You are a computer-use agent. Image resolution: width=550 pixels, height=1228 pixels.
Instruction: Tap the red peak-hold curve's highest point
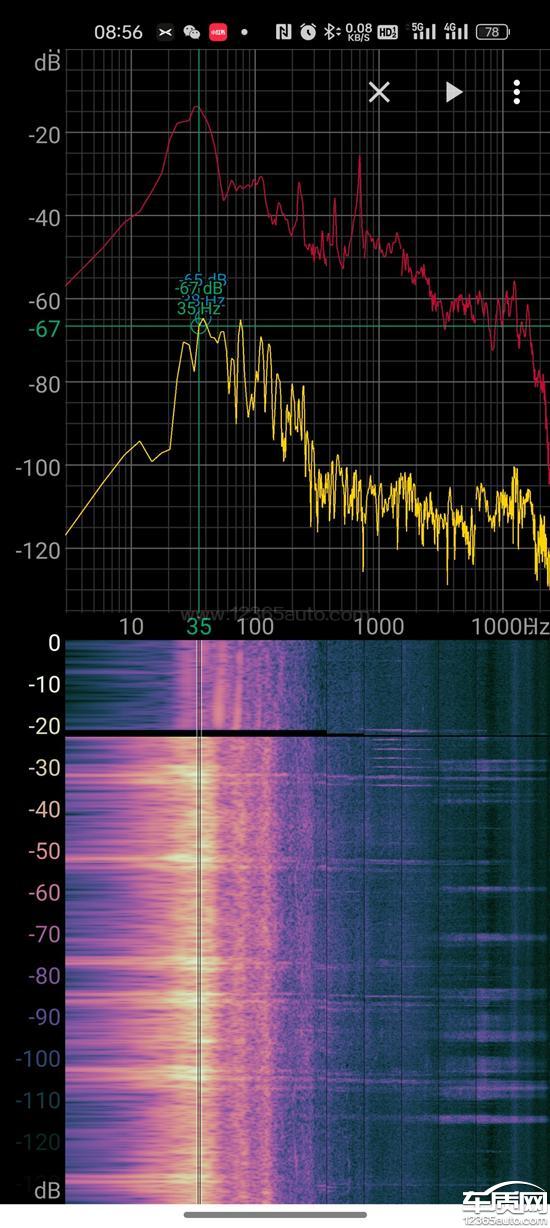click(198, 107)
